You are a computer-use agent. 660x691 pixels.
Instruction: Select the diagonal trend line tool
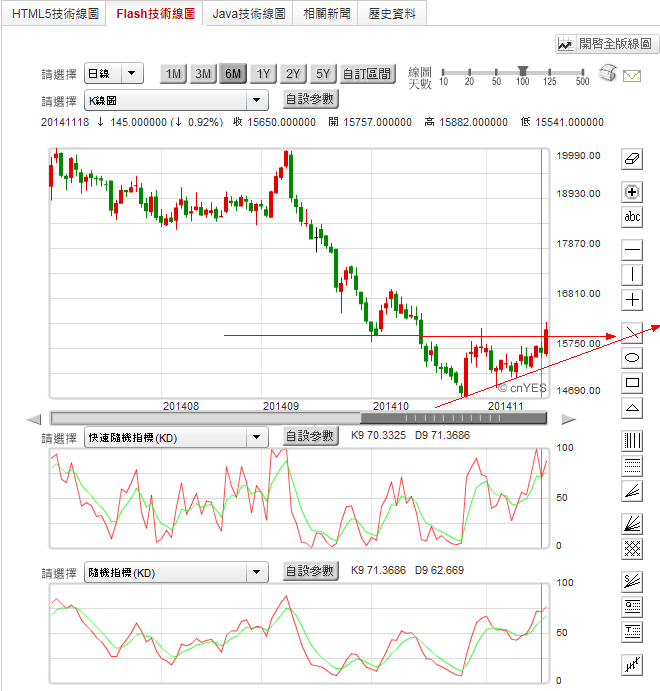(632, 333)
